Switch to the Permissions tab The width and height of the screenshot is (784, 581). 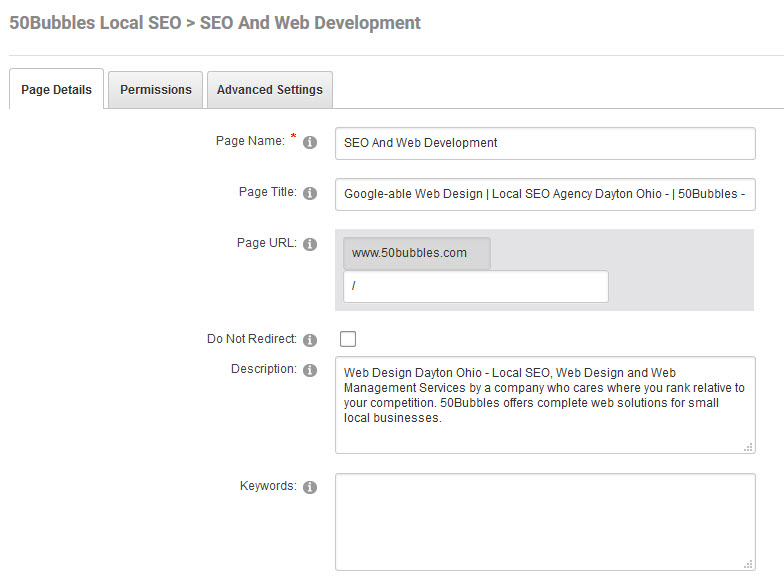pos(156,90)
